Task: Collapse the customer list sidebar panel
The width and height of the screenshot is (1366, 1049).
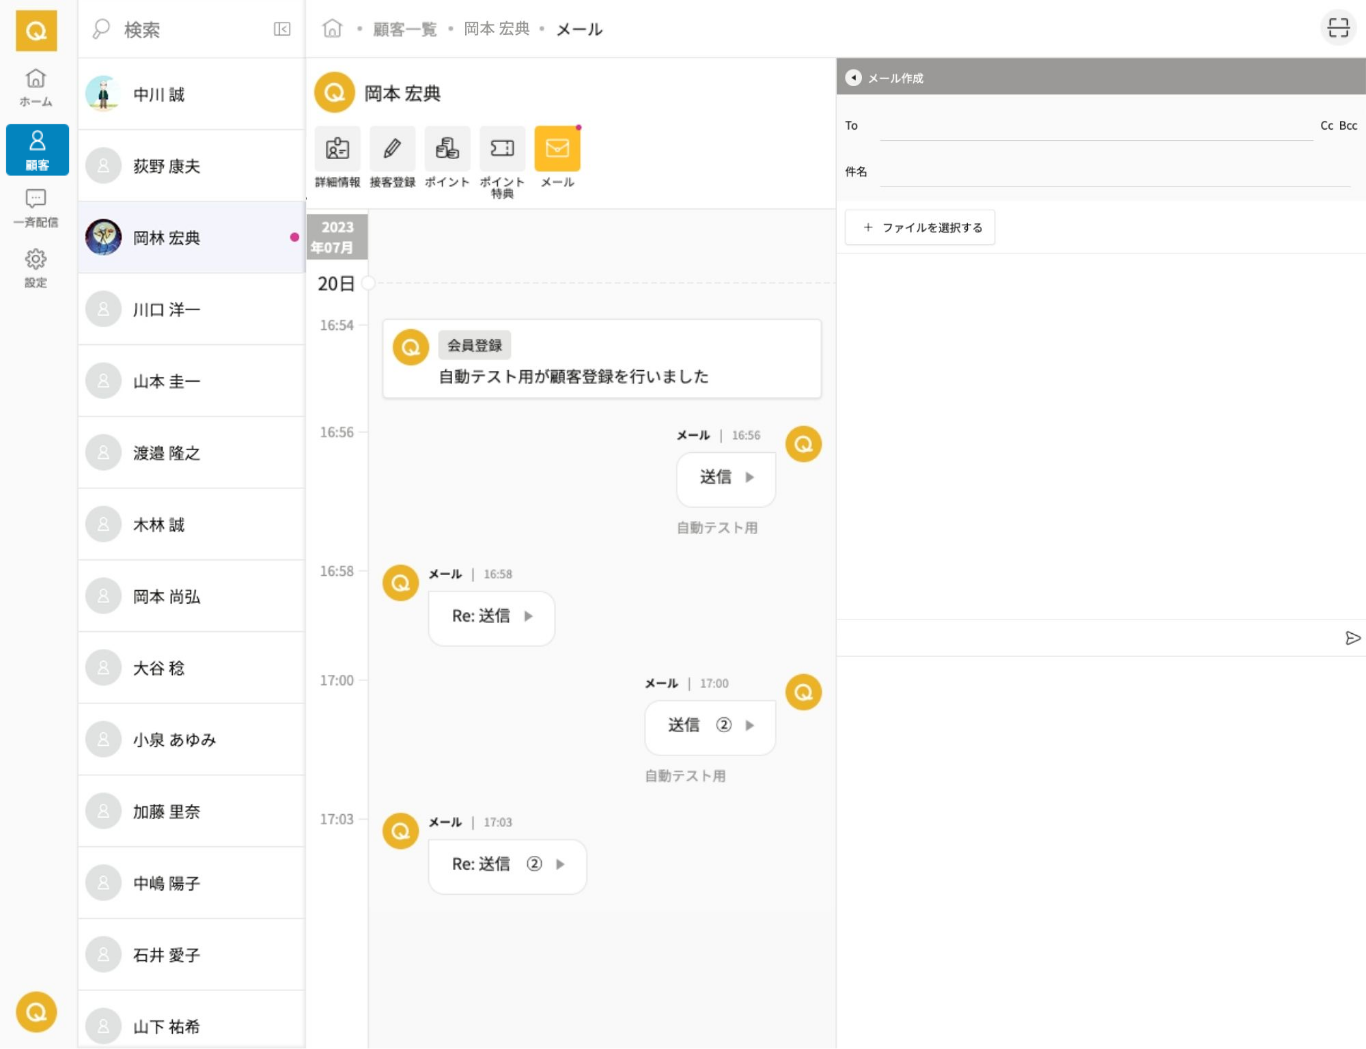Action: [x=282, y=29]
